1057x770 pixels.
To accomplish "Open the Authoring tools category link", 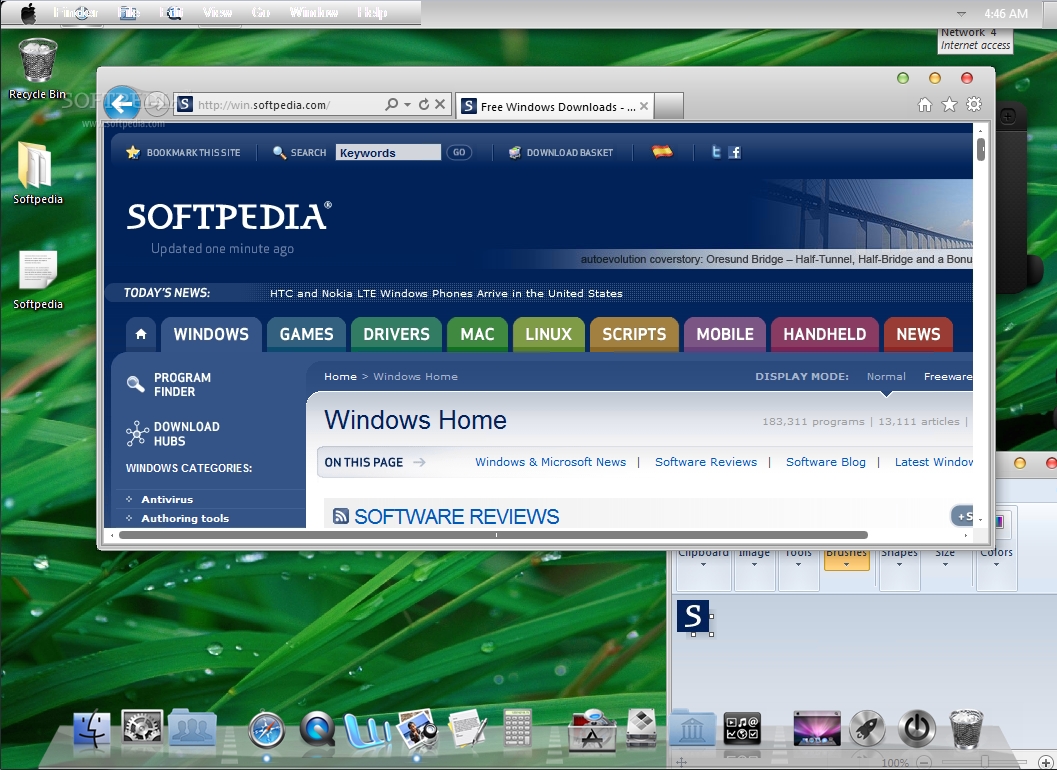I will (x=185, y=518).
